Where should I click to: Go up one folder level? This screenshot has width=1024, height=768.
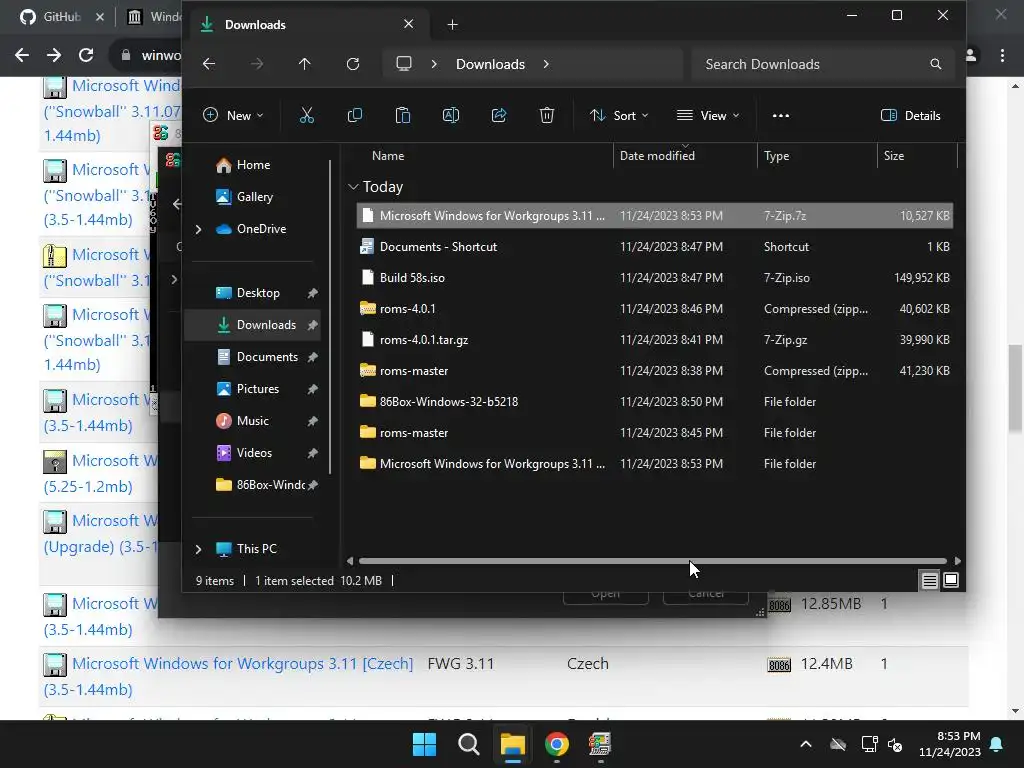pyautogui.click(x=304, y=63)
